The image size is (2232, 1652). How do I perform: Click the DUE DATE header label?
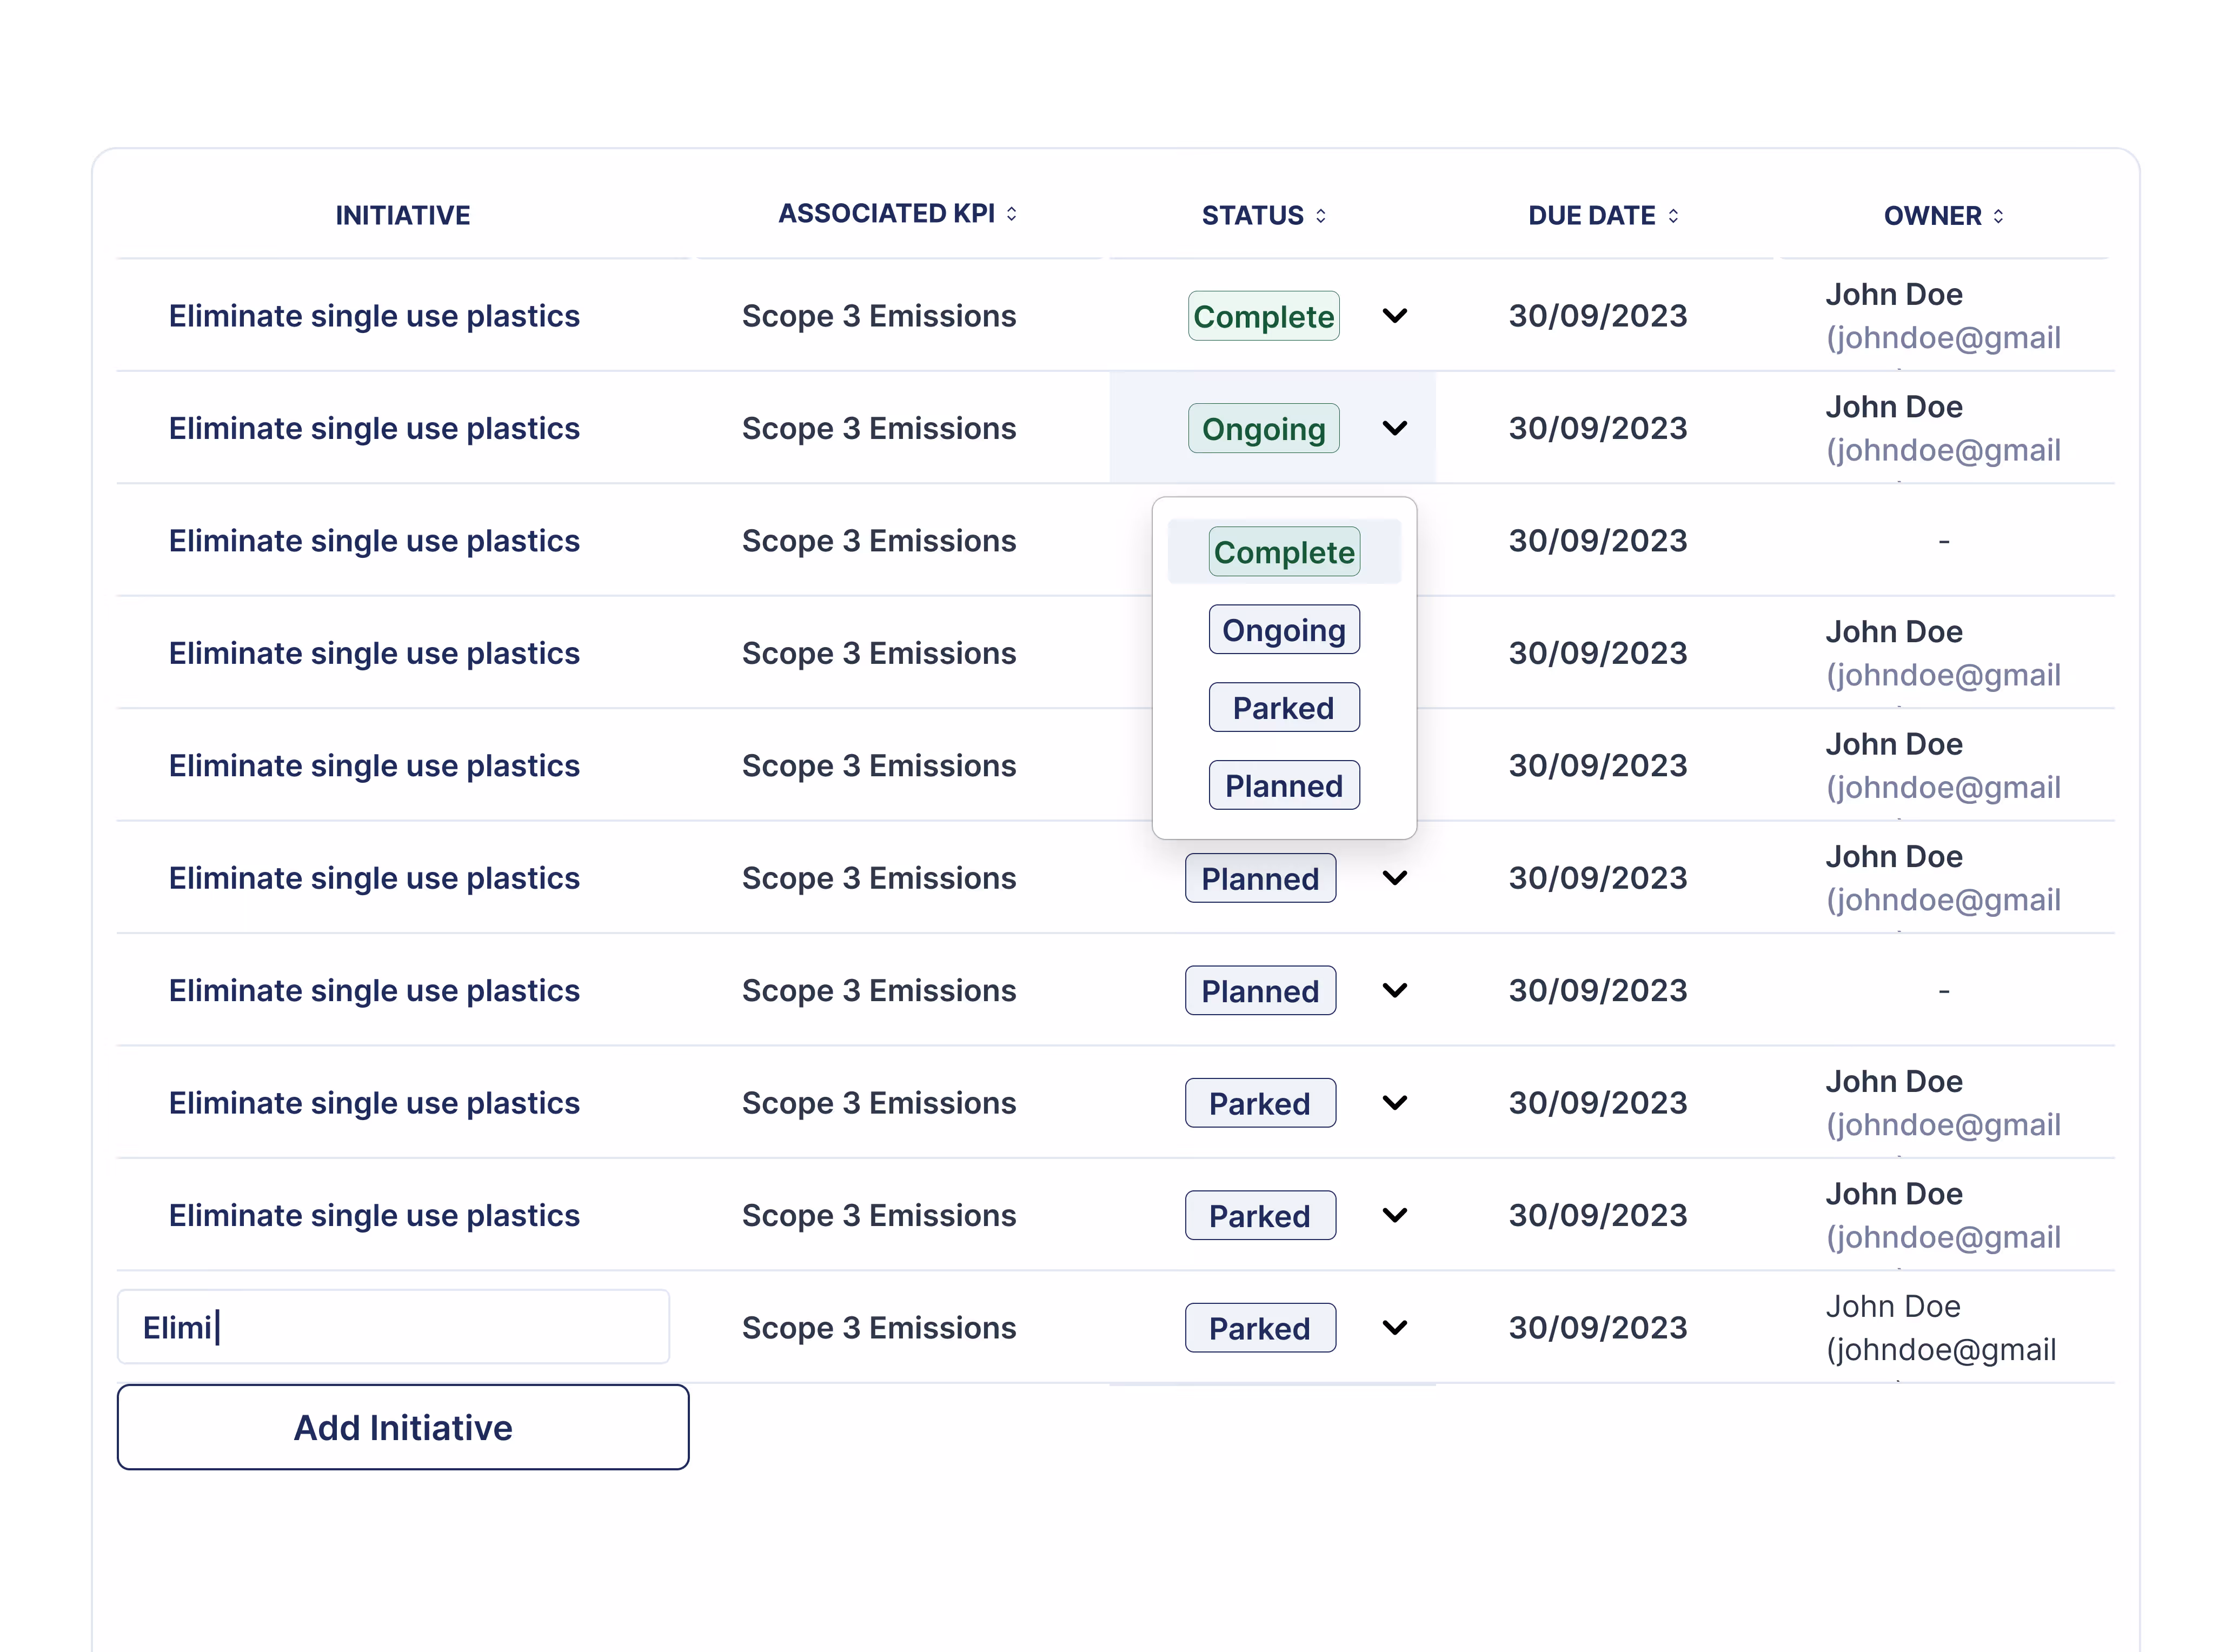tap(1592, 216)
